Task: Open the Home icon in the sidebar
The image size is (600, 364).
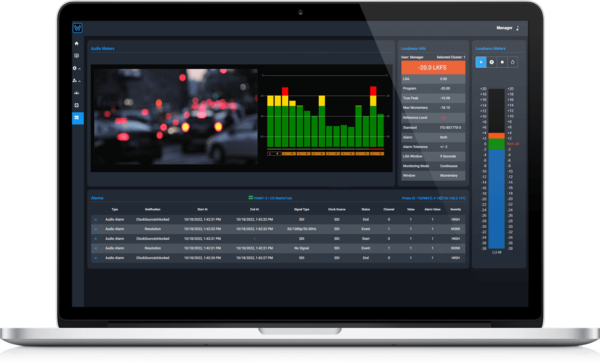Action: pyautogui.click(x=77, y=43)
